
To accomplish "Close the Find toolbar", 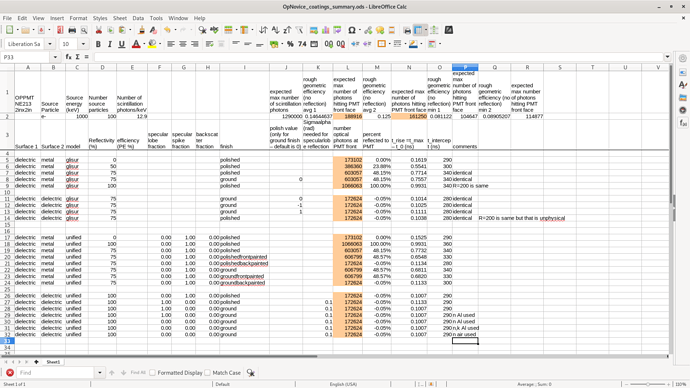I will pos(10,373).
